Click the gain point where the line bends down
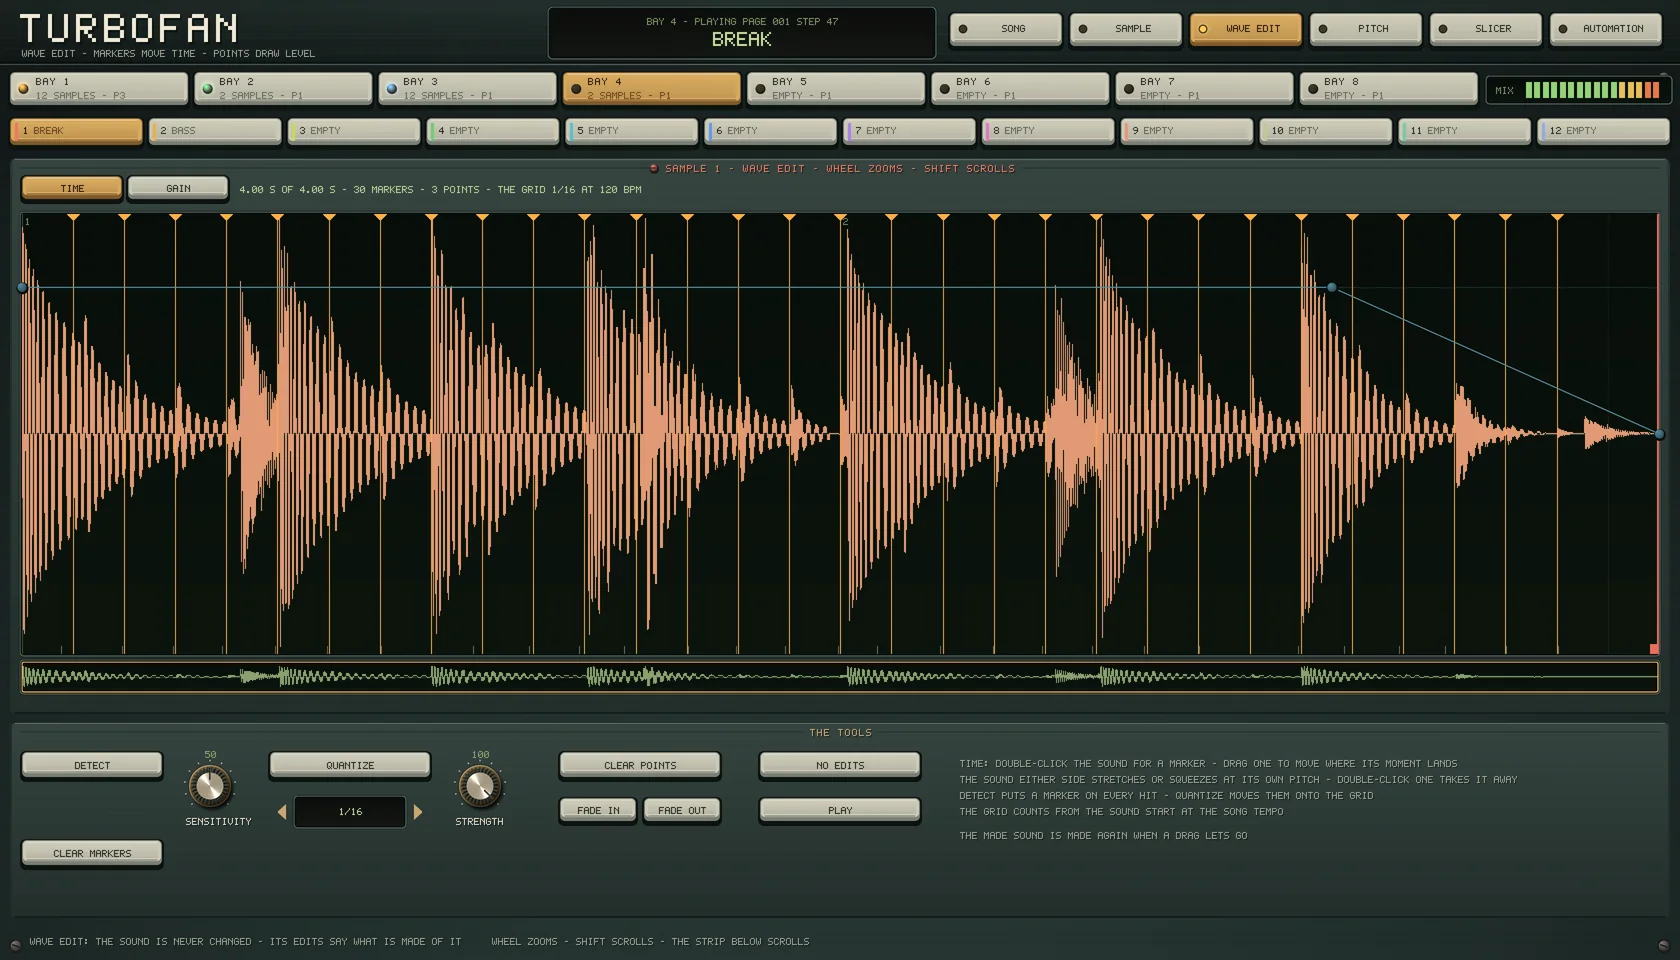 pyautogui.click(x=1332, y=288)
